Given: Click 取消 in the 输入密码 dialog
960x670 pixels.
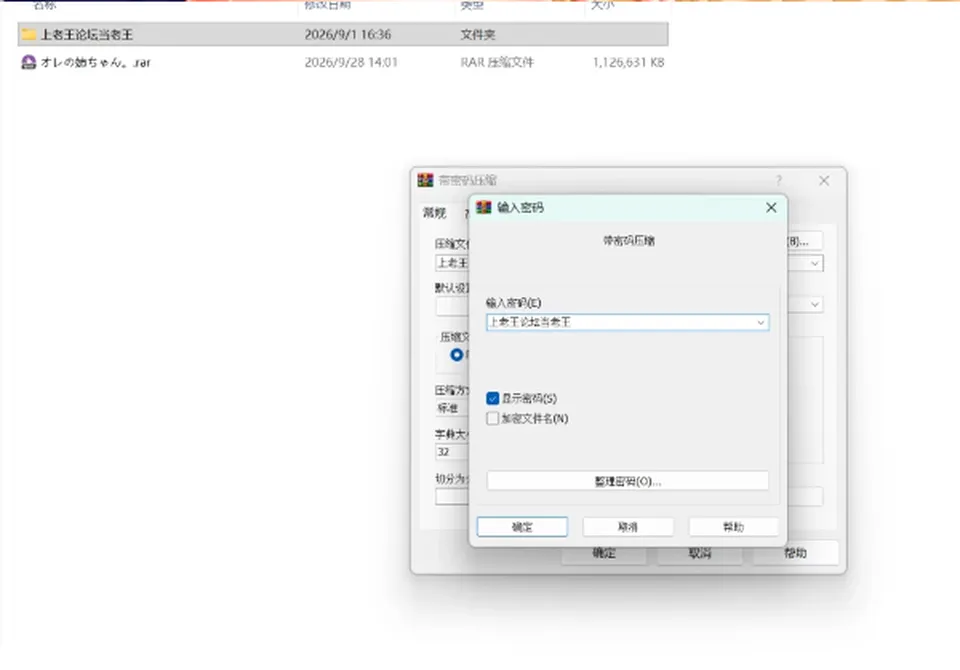Looking at the screenshot, I should coord(628,527).
